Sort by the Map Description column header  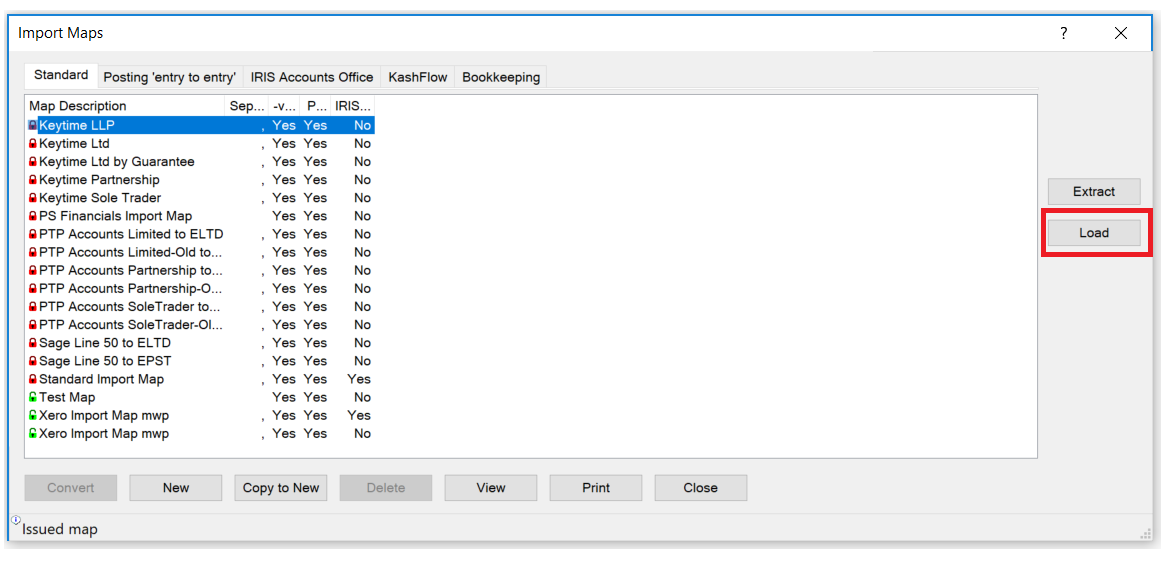125,106
